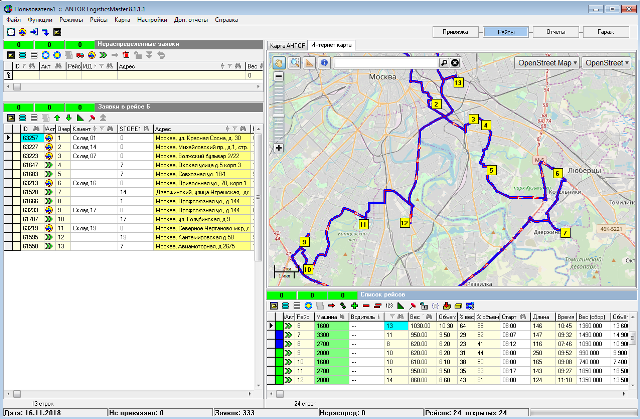Image resolution: width=640 pixels, height=419 pixels.
Task: Click the blue stepped down-arrow icon in main toolbar
Action: [x=45, y=32]
